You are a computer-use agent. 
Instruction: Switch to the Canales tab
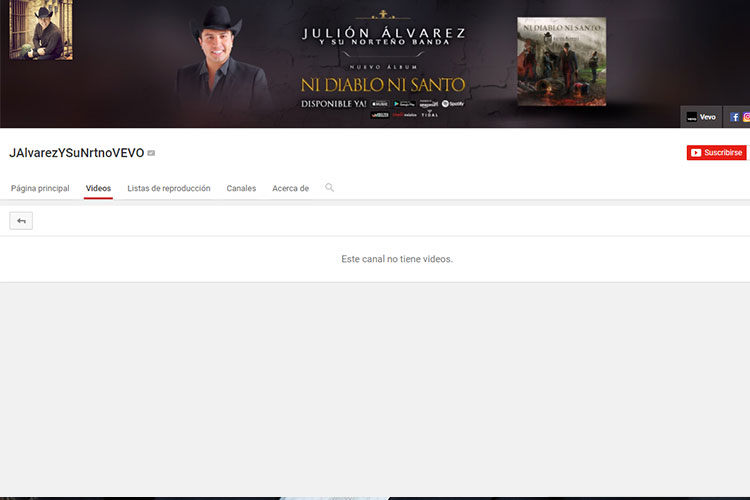click(x=241, y=188)
